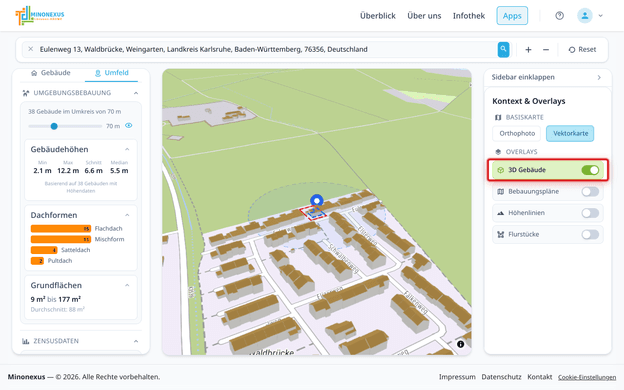The image size is (624, 390).
Task: Click the Flachdach orange bar
Action: 61,228
